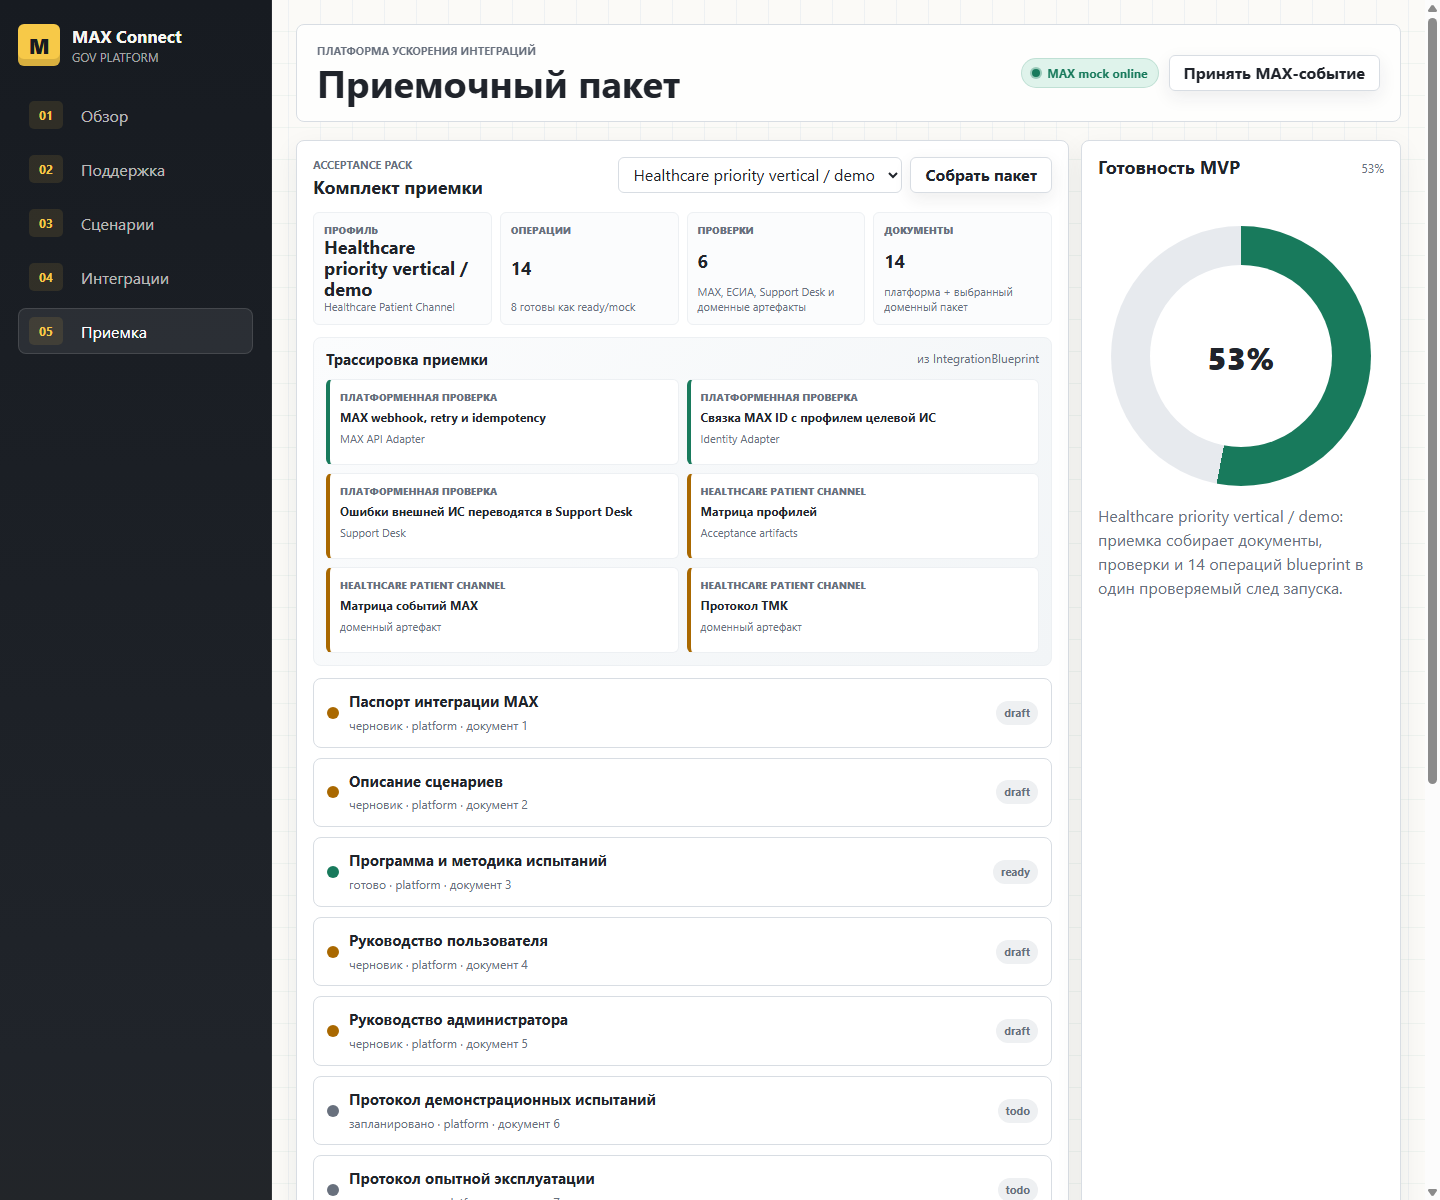The width and height of the screenshot is (1440, 1200).
Task: Click the ready badge on Программа и методика испытаний
Action: point(1015,872)
